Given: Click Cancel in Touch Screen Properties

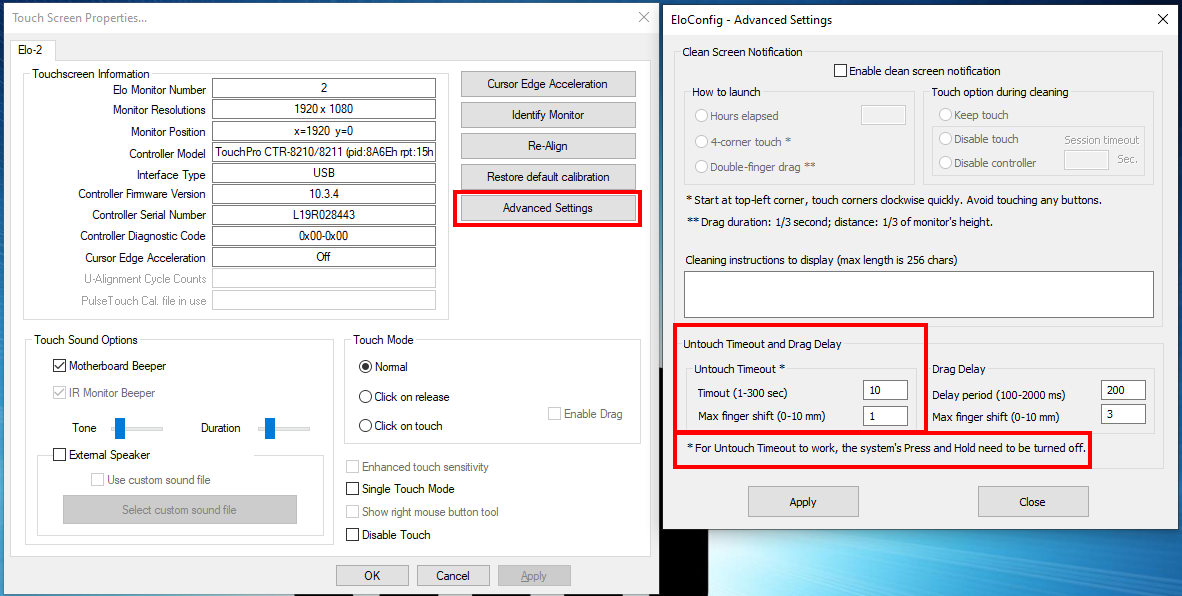Looking at the screenshot, I should tap(453, 576).
